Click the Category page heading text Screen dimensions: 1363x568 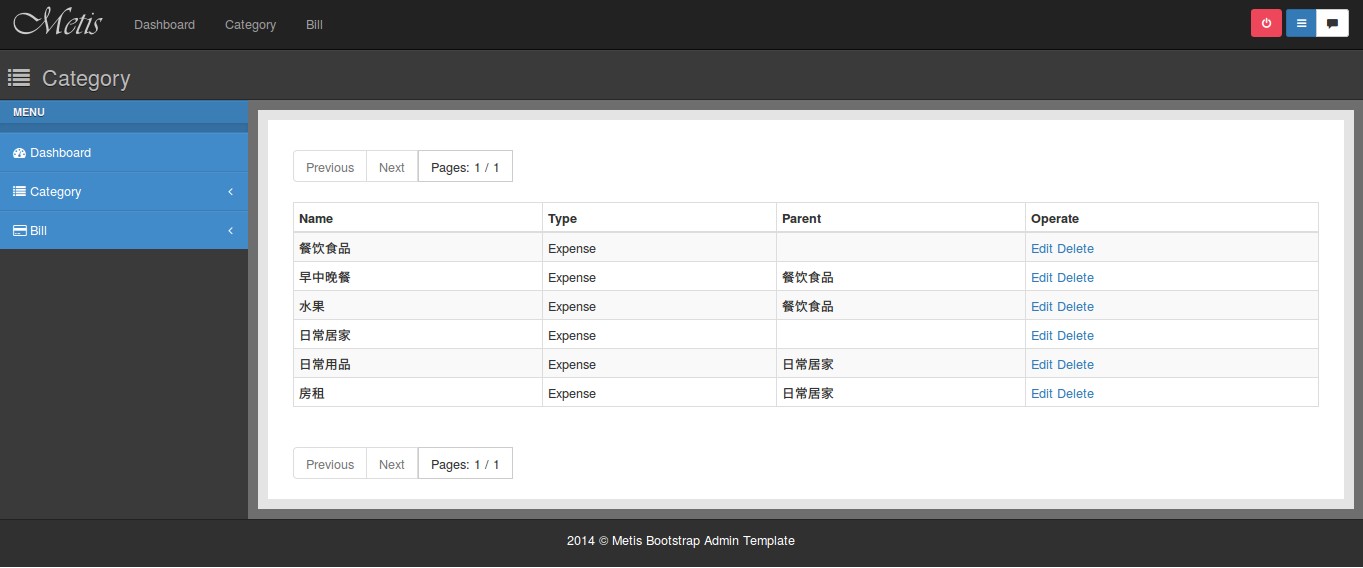click(86, 78)
